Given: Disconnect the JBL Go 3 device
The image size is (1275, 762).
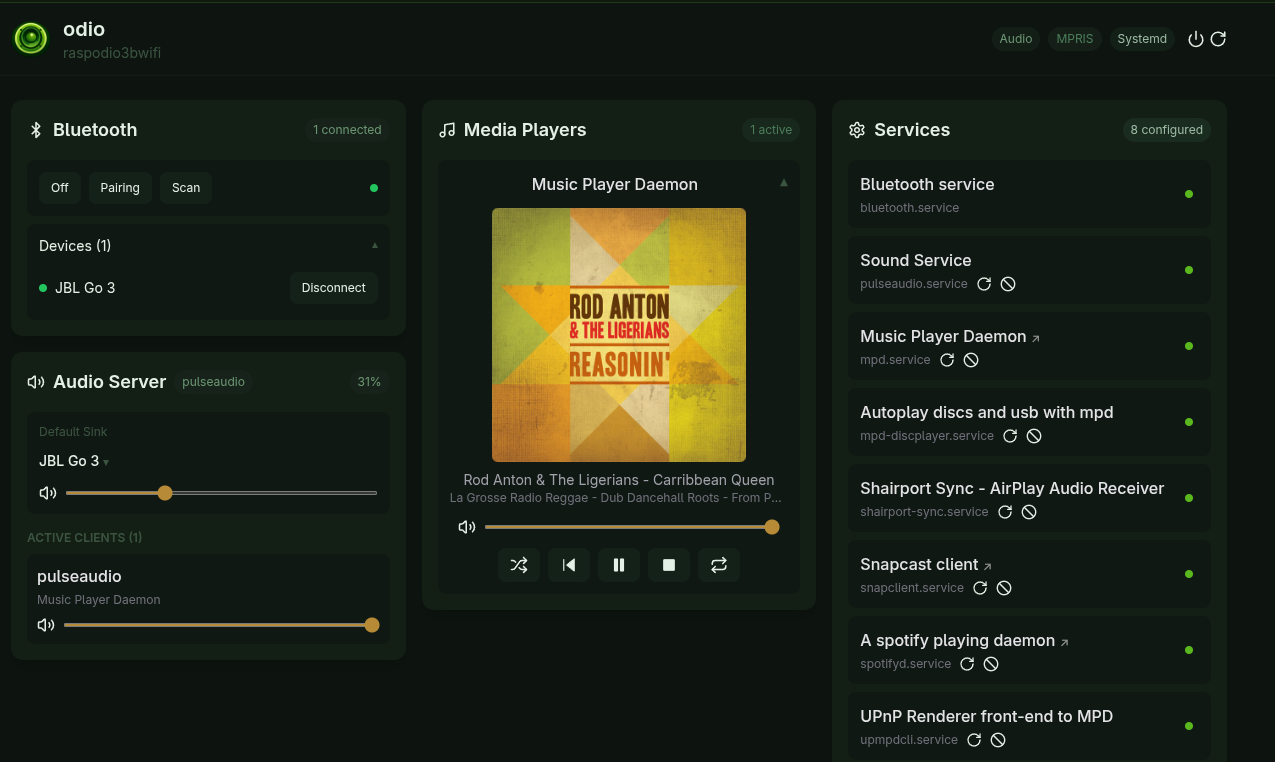Looking at the screenshot, I should [x=334, y=288].
